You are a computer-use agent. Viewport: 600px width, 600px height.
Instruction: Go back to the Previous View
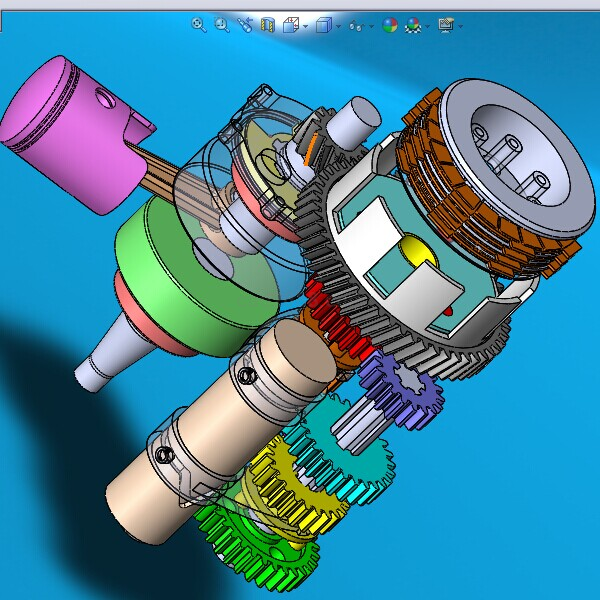[245, 25]
